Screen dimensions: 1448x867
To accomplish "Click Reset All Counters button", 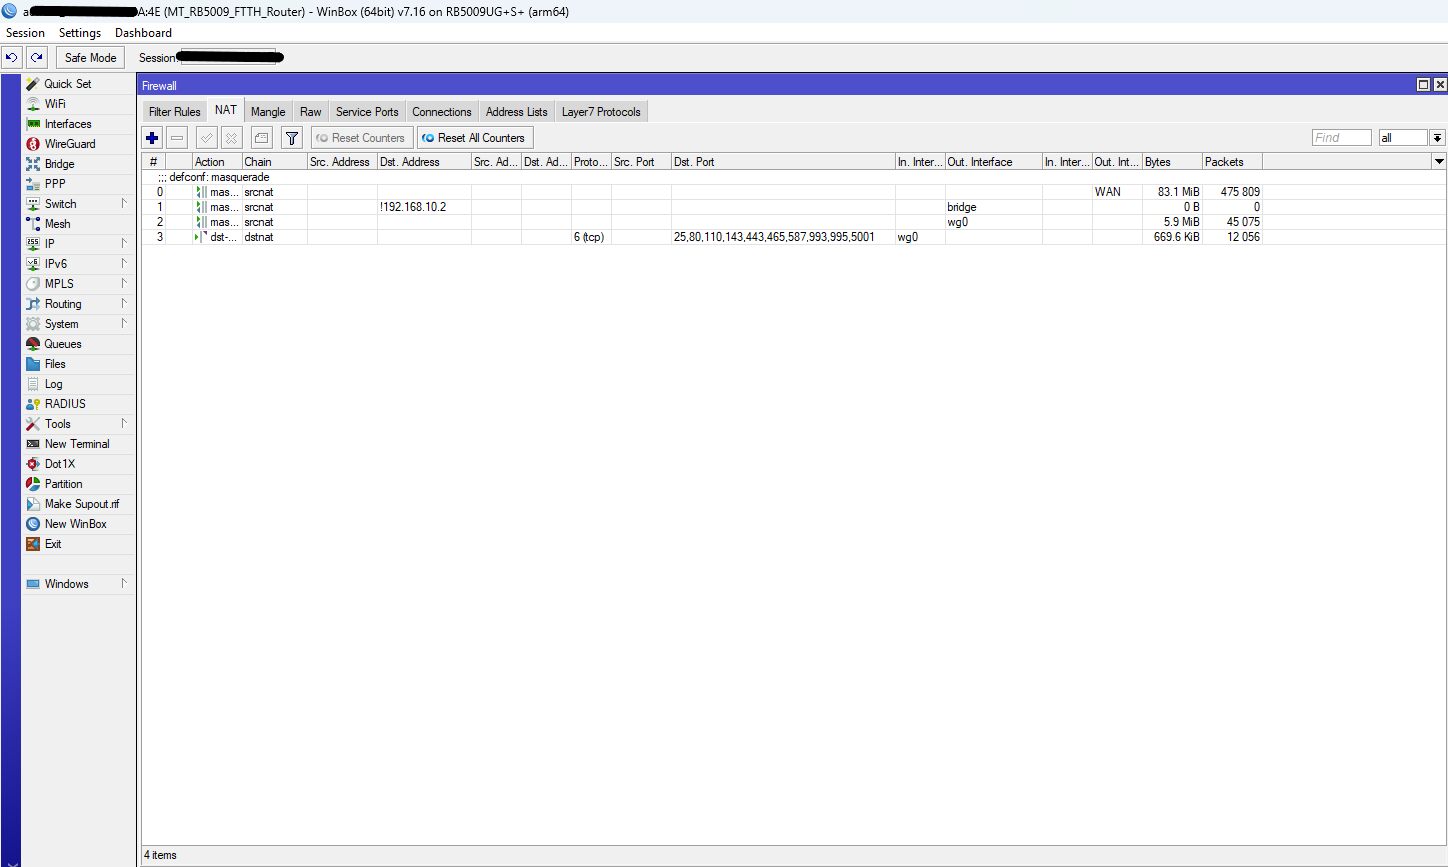I will (x=475, y=138).
